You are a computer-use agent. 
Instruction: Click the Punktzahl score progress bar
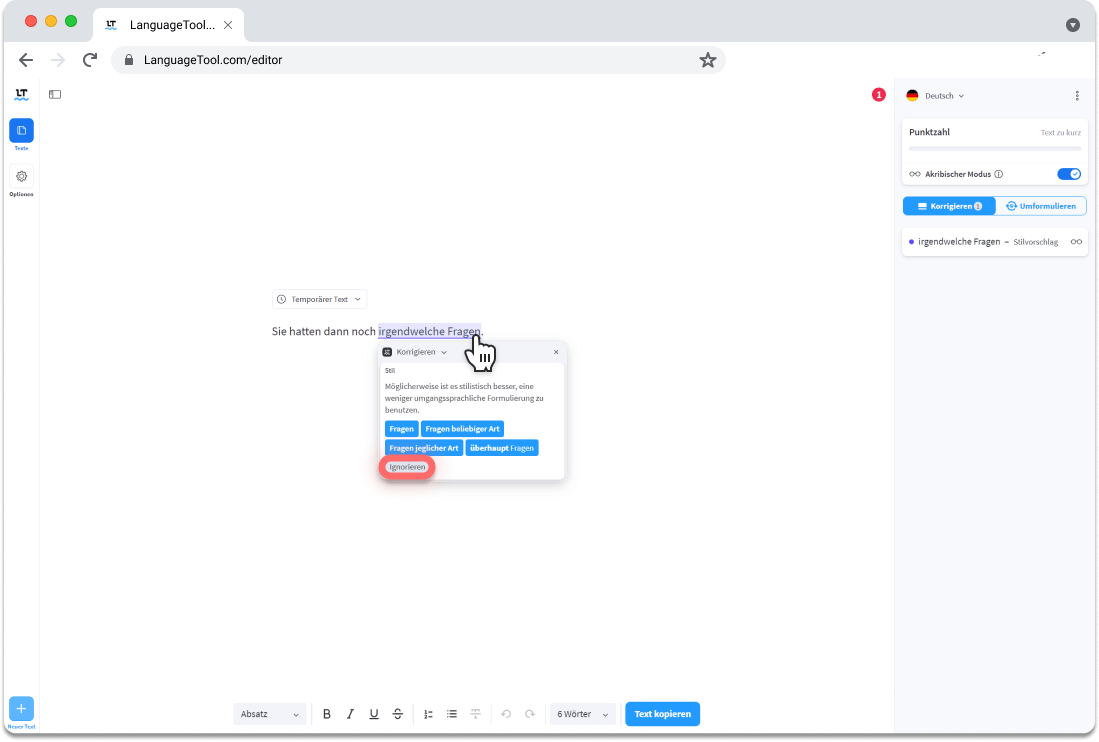pyautogui.click(x=995, y=149)
